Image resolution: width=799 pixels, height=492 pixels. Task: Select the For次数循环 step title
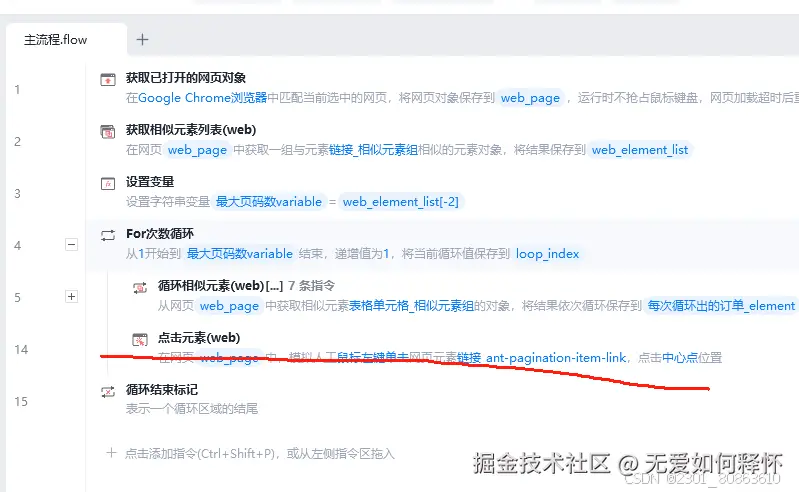pyautogui.click(x=160, y=234)
